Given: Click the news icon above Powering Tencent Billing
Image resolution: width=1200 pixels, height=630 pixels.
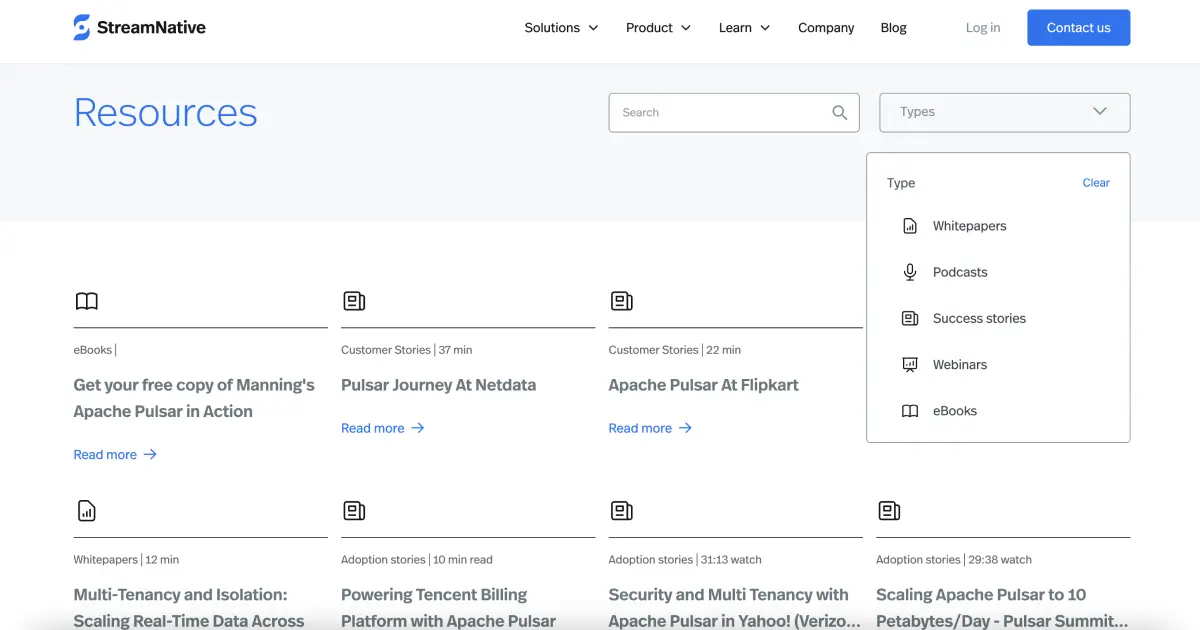Looking at the screenshot, I should tap(354, 511).
